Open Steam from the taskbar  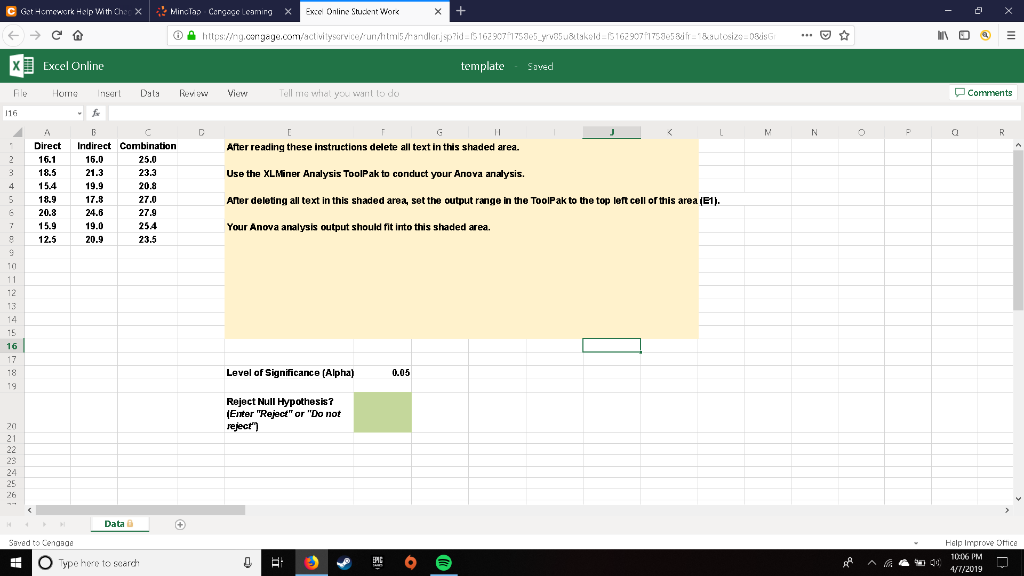tap(344, 562)
